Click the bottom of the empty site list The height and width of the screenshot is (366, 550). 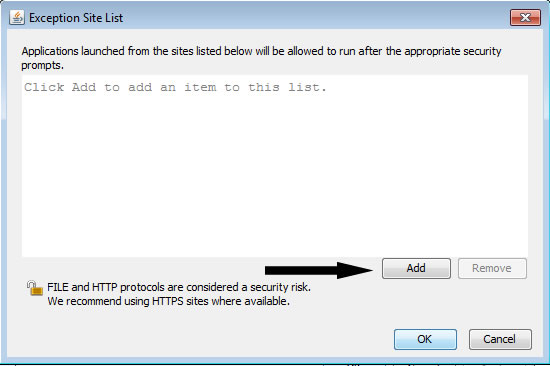pyautogui.click(x=275, y=246)
